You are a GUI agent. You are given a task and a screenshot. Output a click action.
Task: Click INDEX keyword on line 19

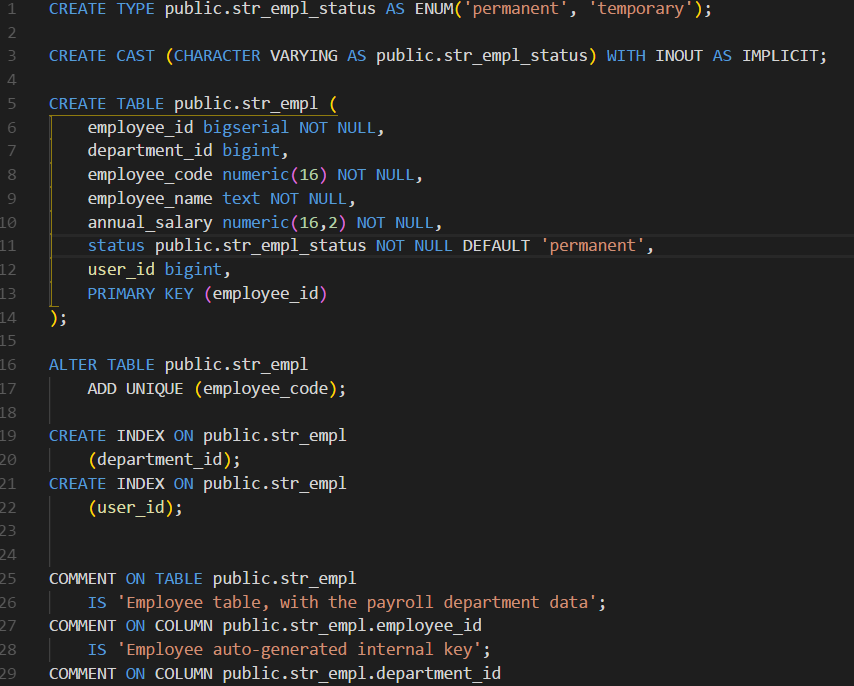(x=140, y=436)
